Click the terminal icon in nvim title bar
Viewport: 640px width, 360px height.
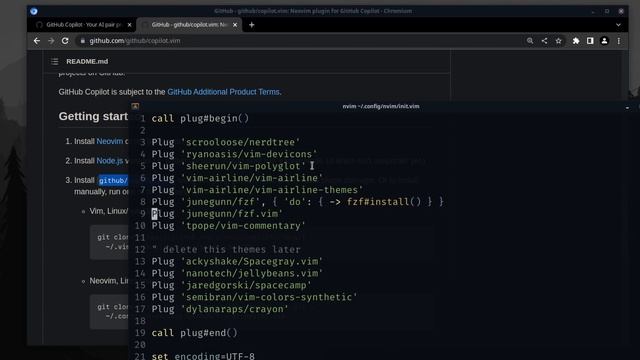[x=136, y=106]
